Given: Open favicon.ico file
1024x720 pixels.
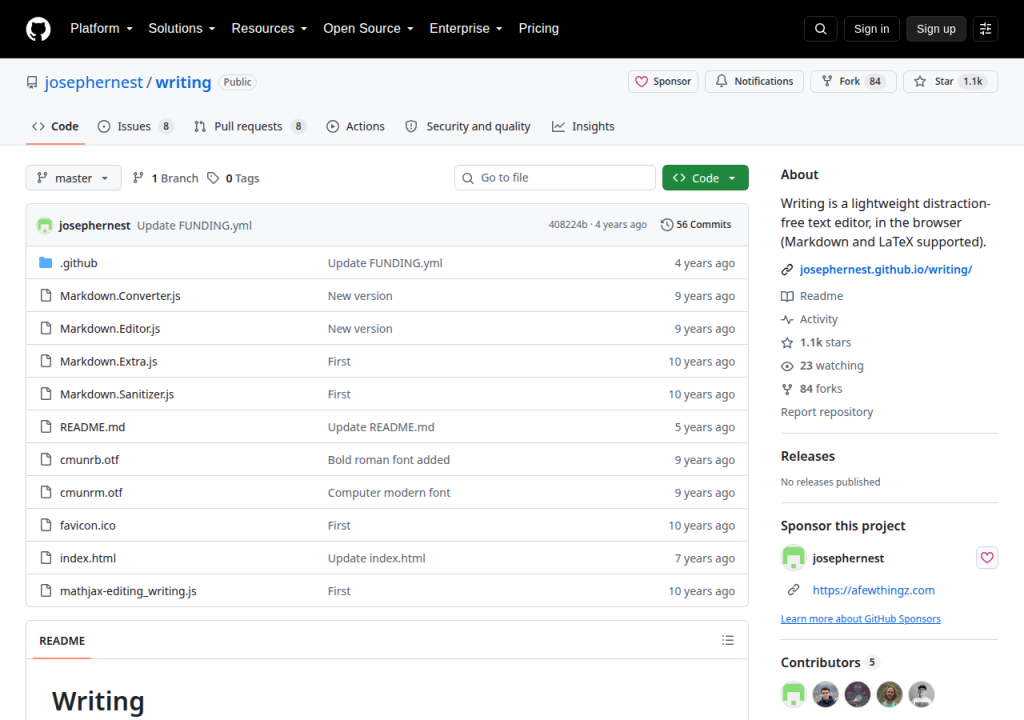Looking at the screenshot, I should pos(88,525).
